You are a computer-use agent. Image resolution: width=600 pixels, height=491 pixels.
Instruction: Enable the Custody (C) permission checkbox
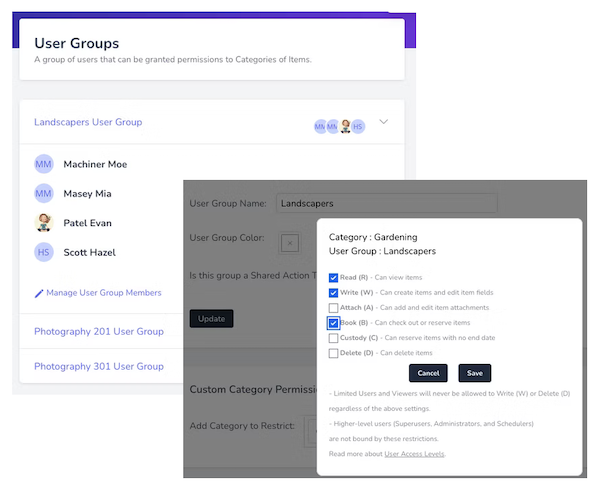coord(334,337)
